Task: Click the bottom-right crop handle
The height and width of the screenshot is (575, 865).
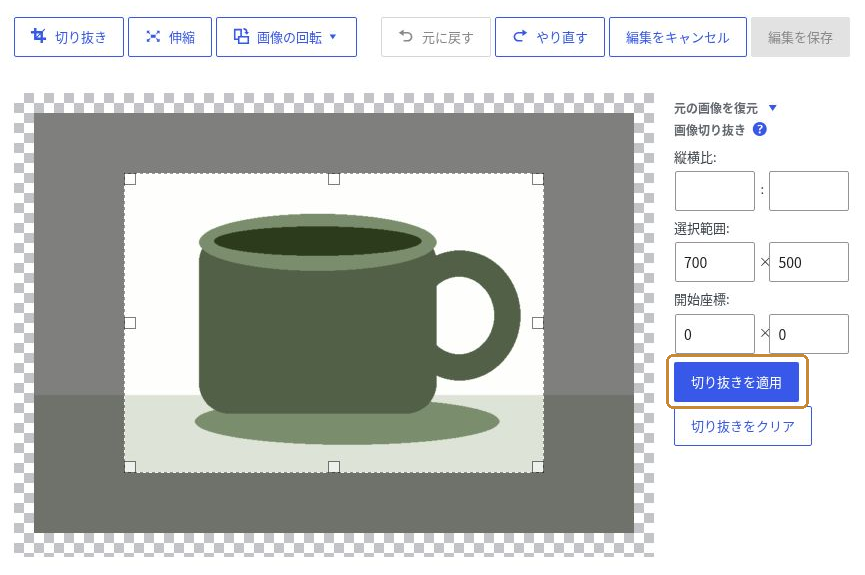Action: [538, 467]
